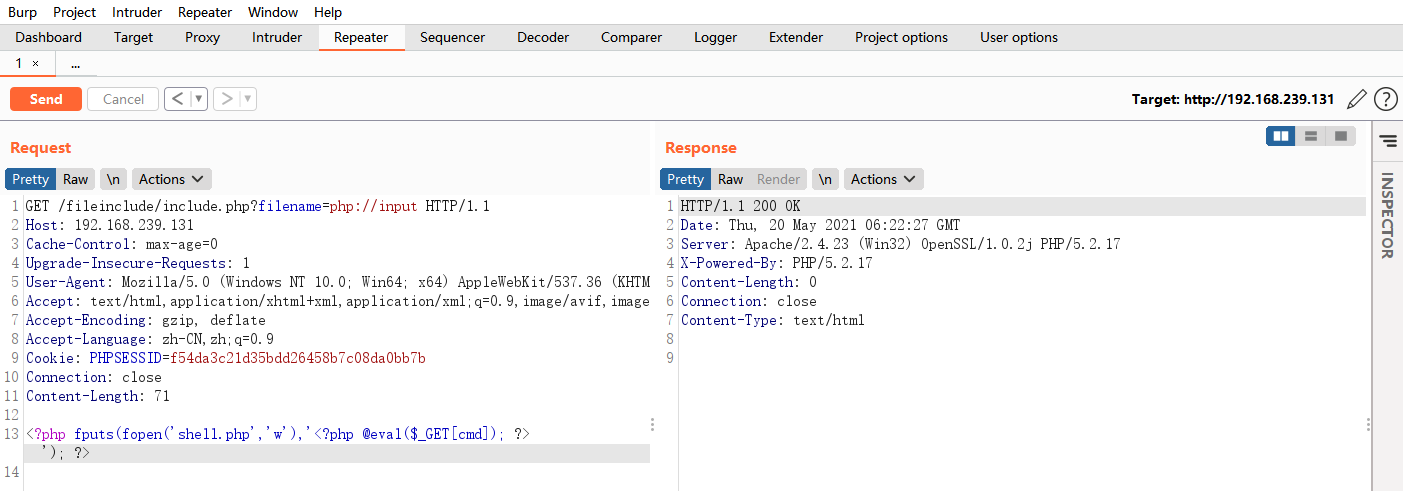Open the Window menu
Image resolution: width=1403 pixels, height=491 pixels.
click(273, 12)
